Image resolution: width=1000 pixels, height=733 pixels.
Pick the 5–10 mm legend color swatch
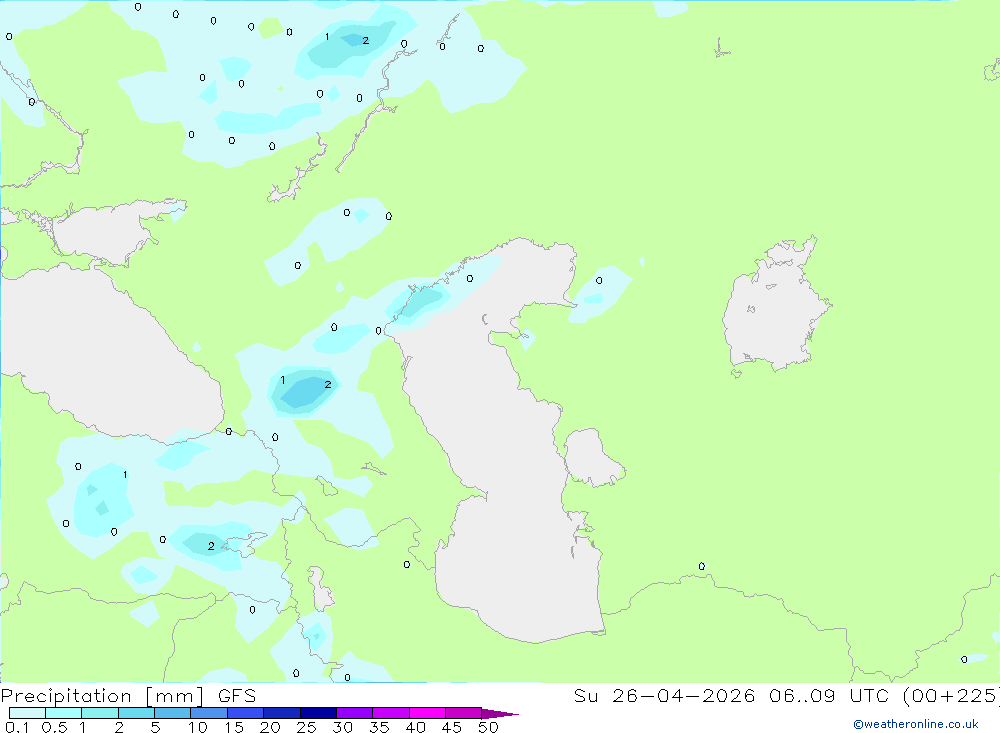click(x=173, y=713)
